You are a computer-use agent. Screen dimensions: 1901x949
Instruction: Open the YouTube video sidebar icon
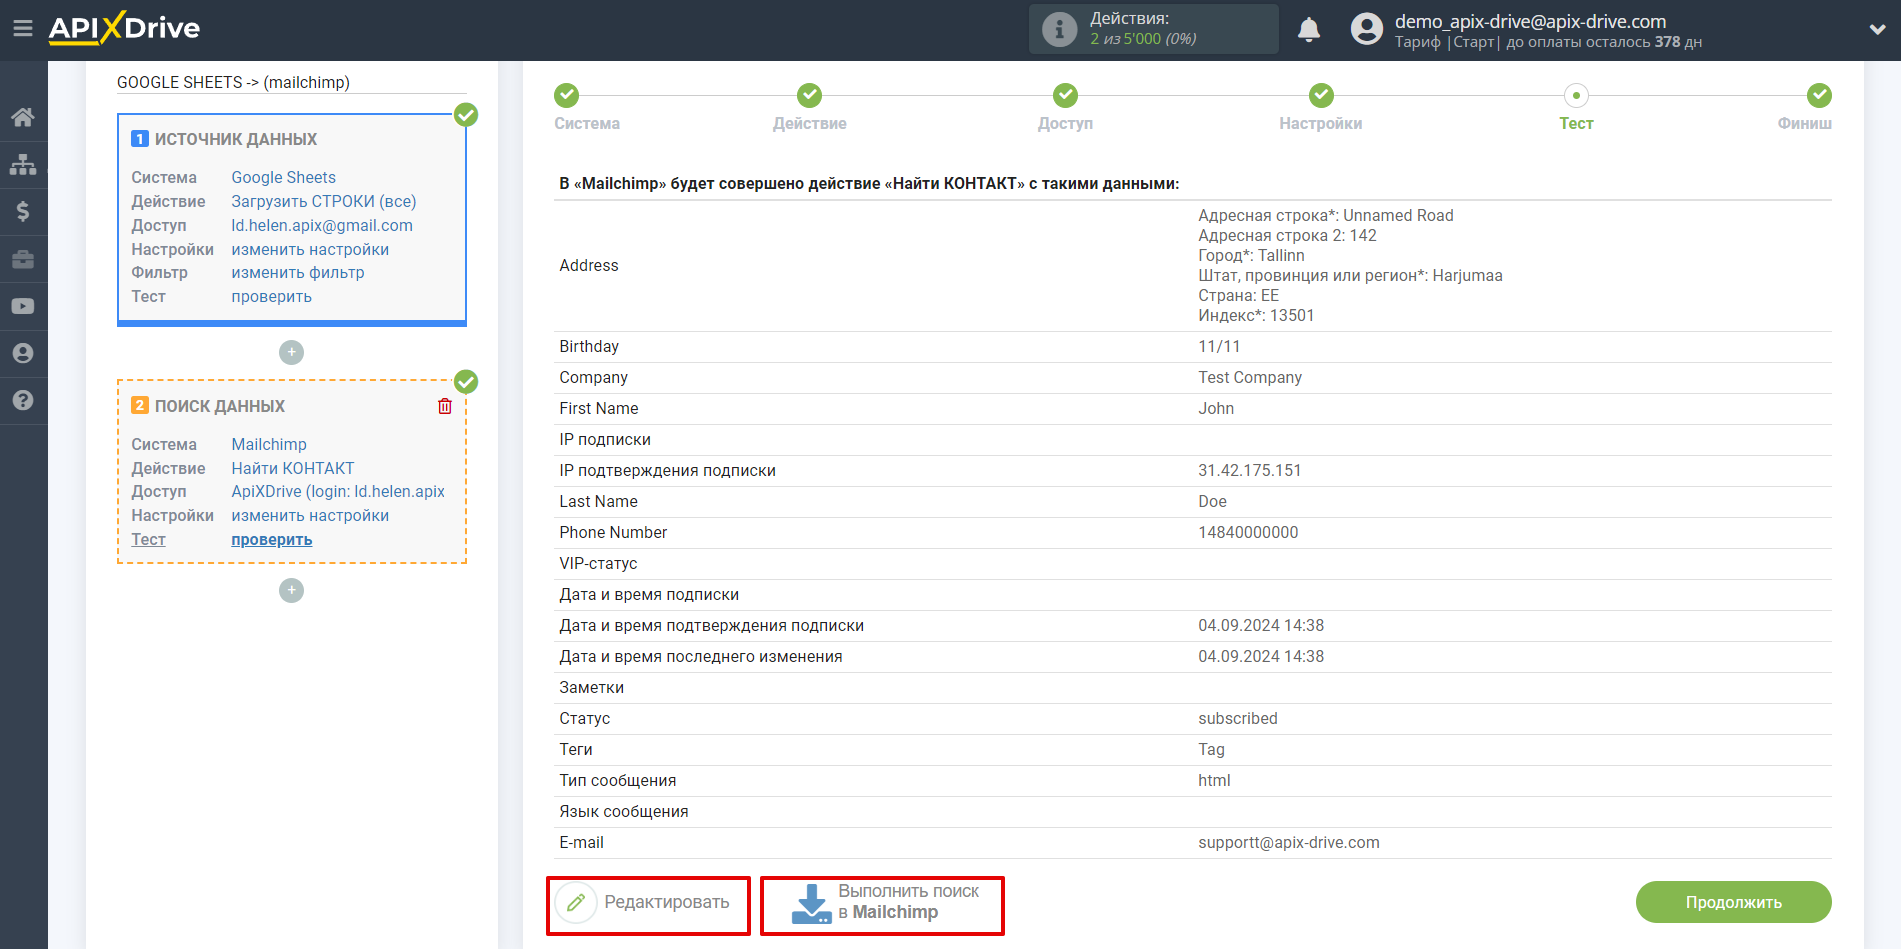click(x=23, y=306)
